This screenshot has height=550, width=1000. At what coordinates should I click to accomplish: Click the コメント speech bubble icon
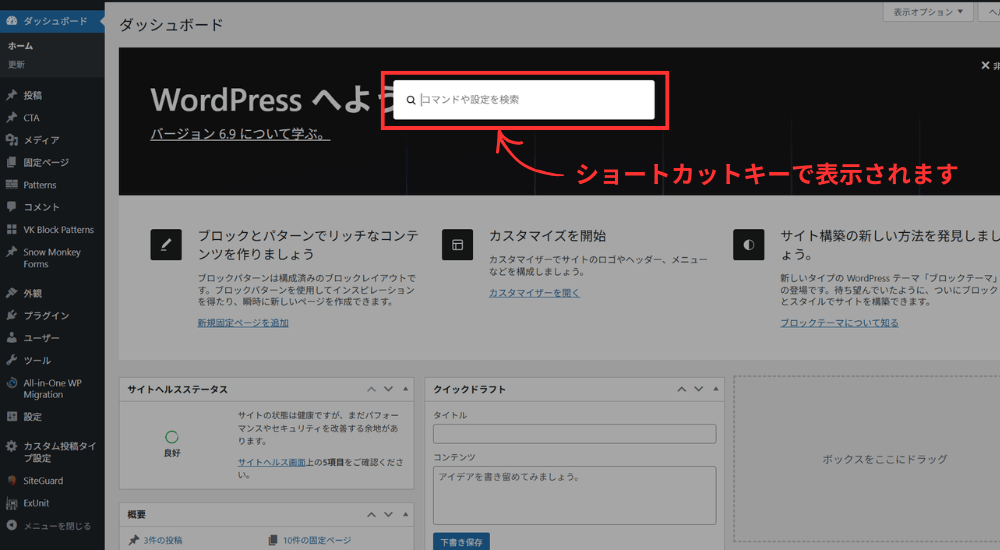click(11, 207)
